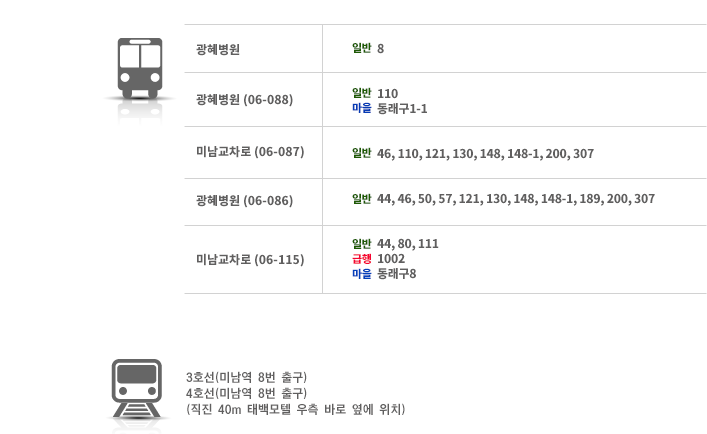Click the bus list starting with 46, 110, 121
The width and height of the screenshot is (707, 434).
coord(485,154)
